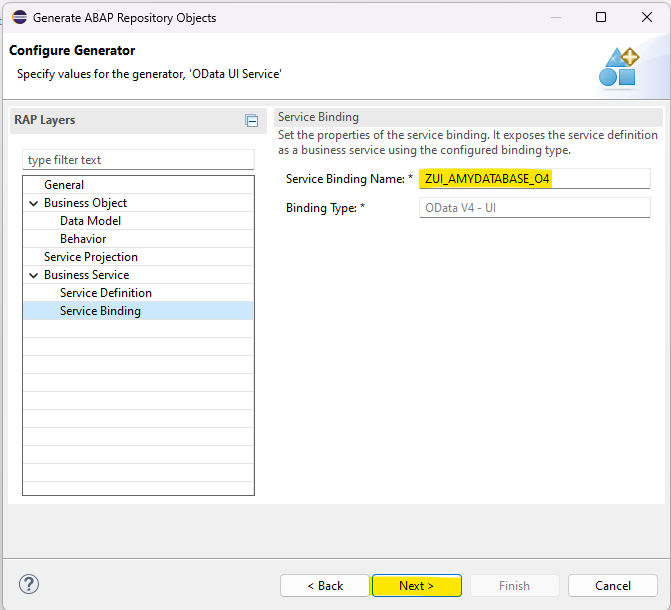Click the Binding Type field

(x=534, y=208)
